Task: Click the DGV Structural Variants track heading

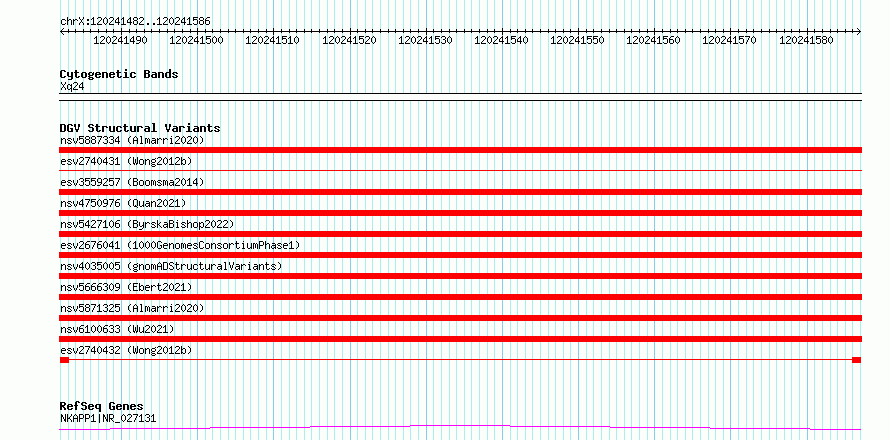Action: (x=140, y=128)
